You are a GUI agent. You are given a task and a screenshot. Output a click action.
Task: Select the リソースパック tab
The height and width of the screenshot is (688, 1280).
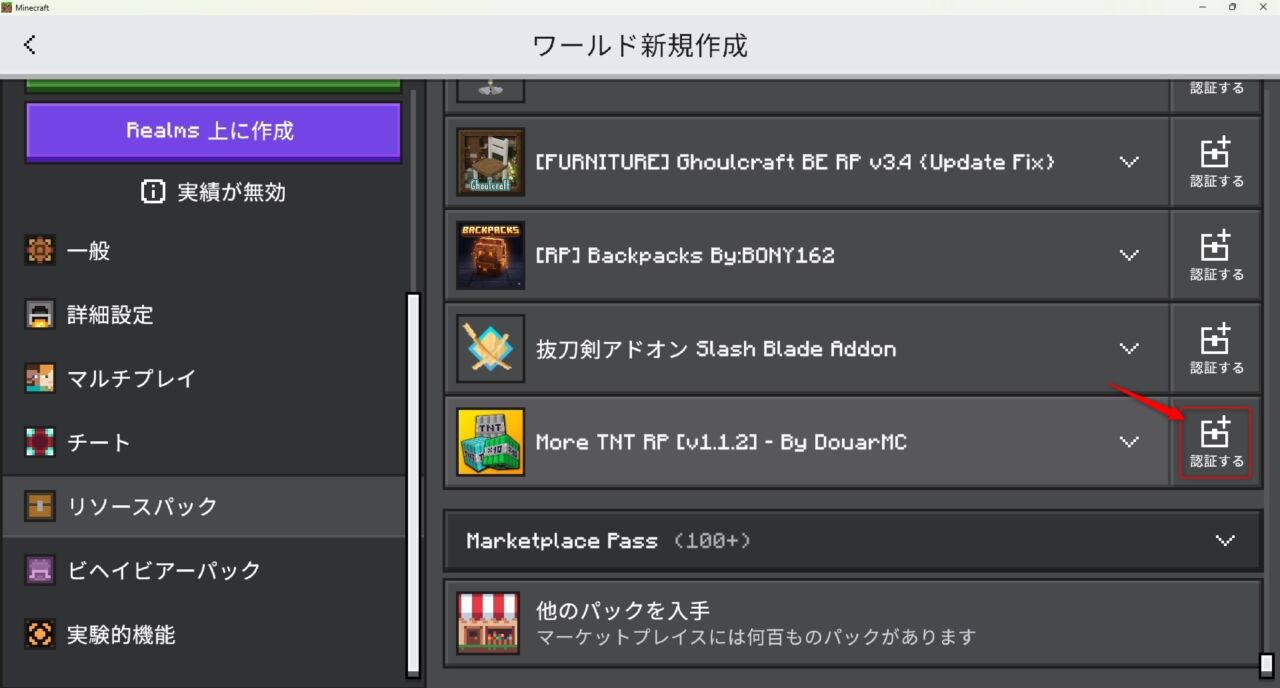pyautogui.click(x=204, y=506)
